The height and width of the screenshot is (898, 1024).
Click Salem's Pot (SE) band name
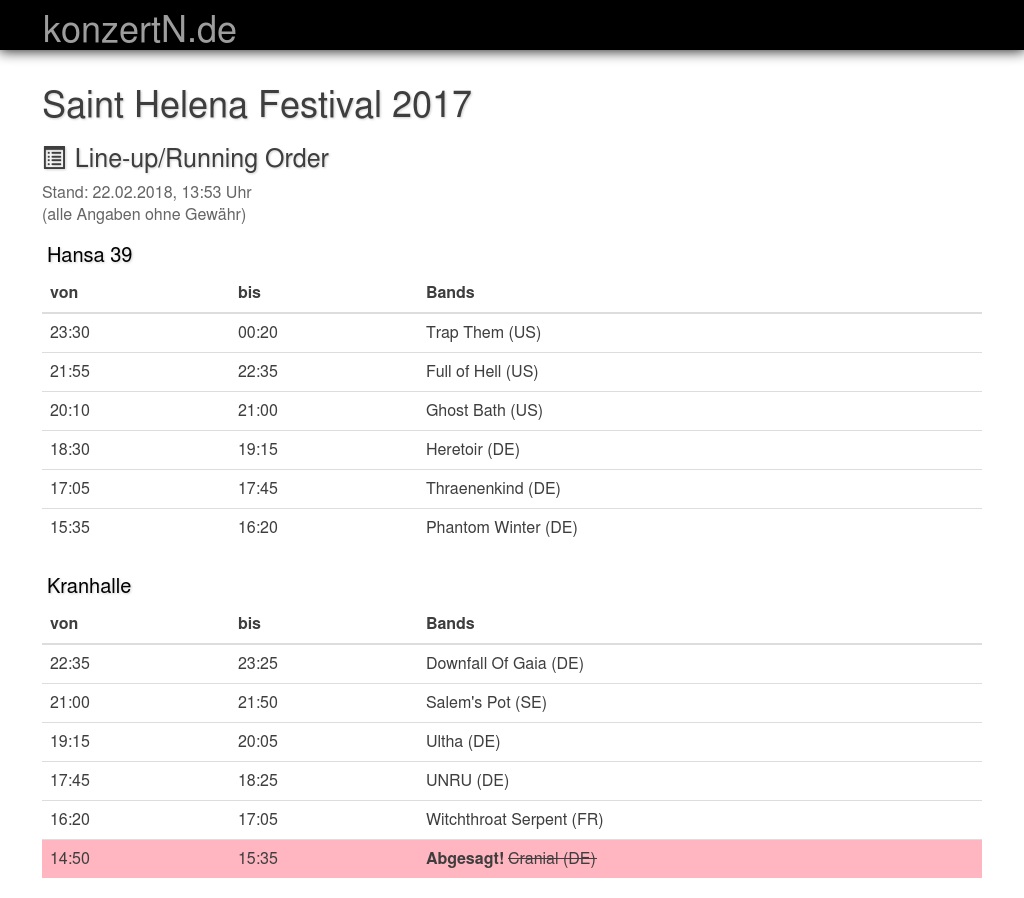coord(486,702)
